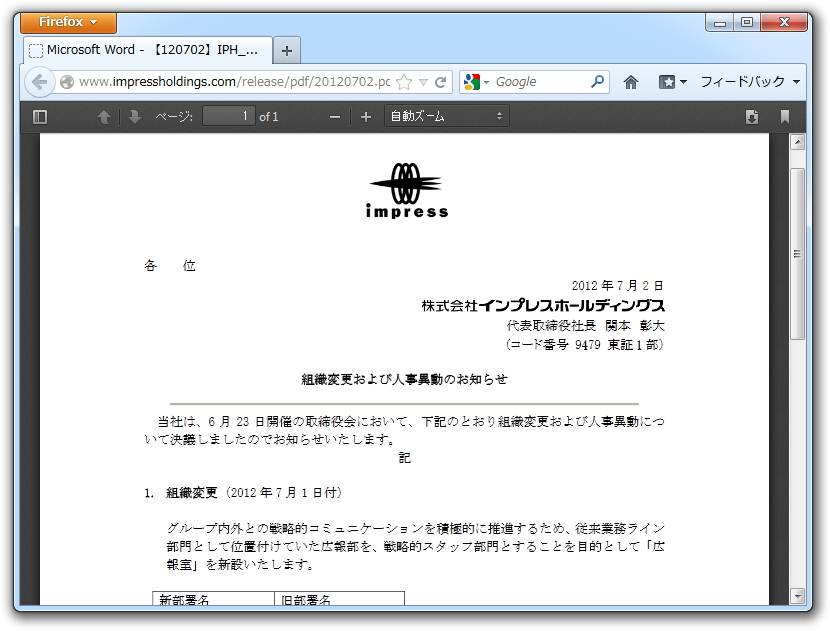Screen dimensions: 830x631
Task: Go to previous page using up arrow
Action: point(103,116)
